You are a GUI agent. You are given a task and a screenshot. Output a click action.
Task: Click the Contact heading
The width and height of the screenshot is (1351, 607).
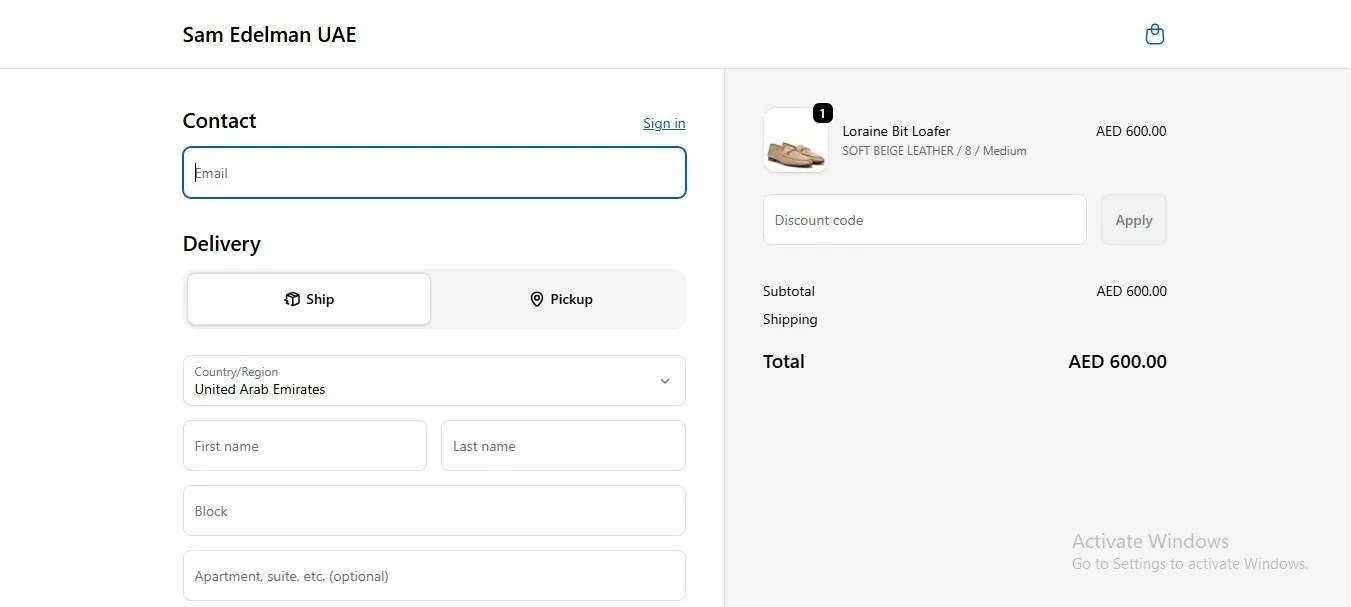point(219,121)
